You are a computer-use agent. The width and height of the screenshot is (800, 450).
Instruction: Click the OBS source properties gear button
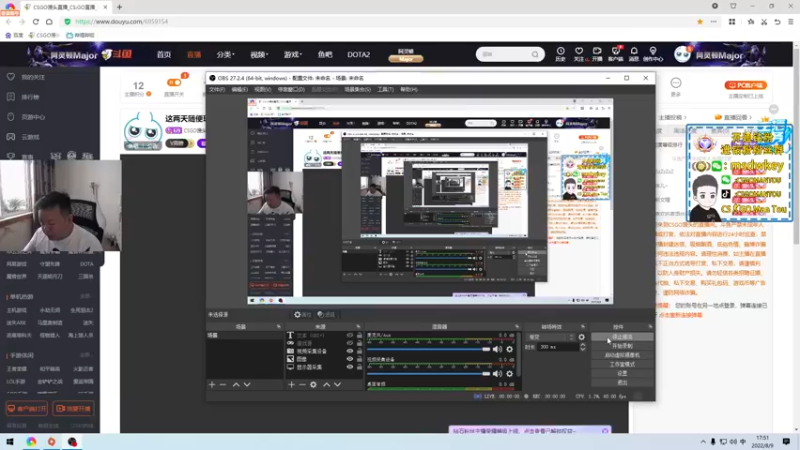(x=302, y=315)
